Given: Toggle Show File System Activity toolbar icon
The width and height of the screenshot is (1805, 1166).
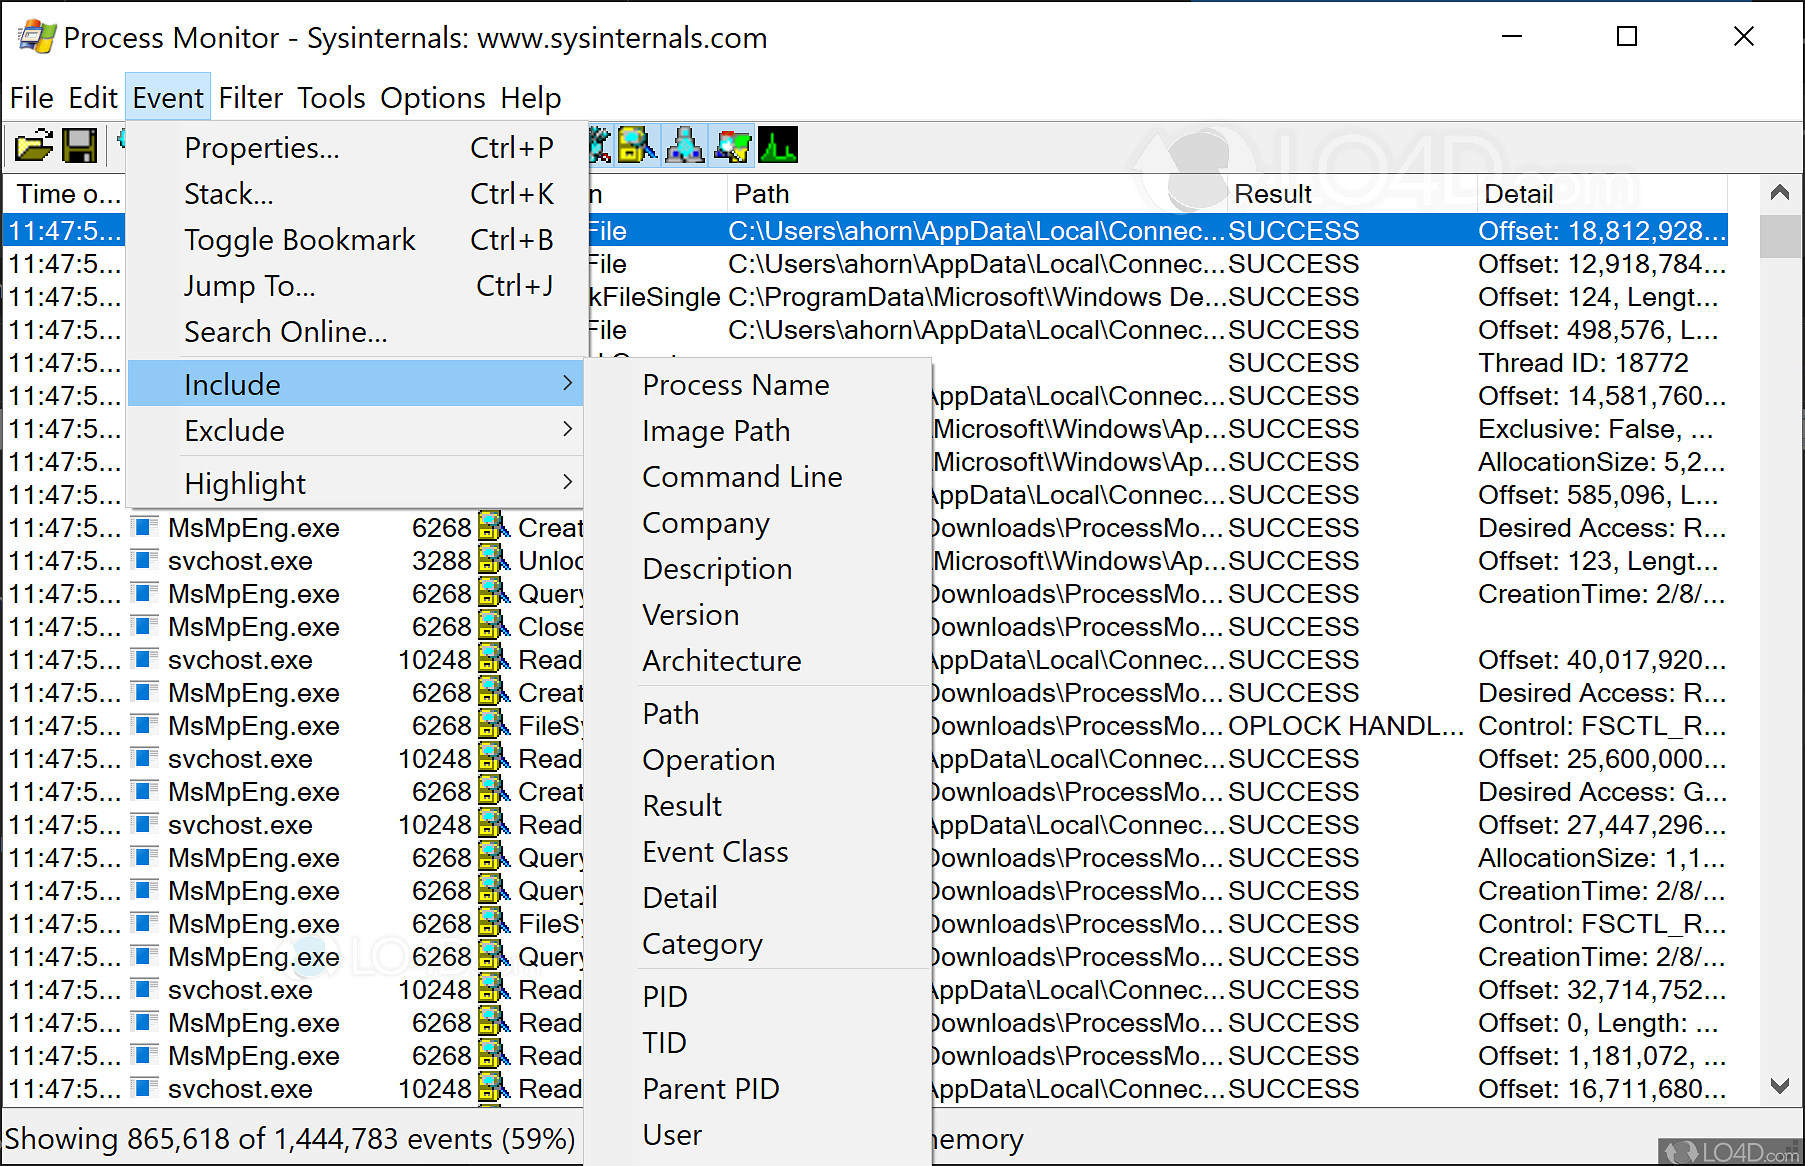Looking at the screenshot, I should point(637,146).
